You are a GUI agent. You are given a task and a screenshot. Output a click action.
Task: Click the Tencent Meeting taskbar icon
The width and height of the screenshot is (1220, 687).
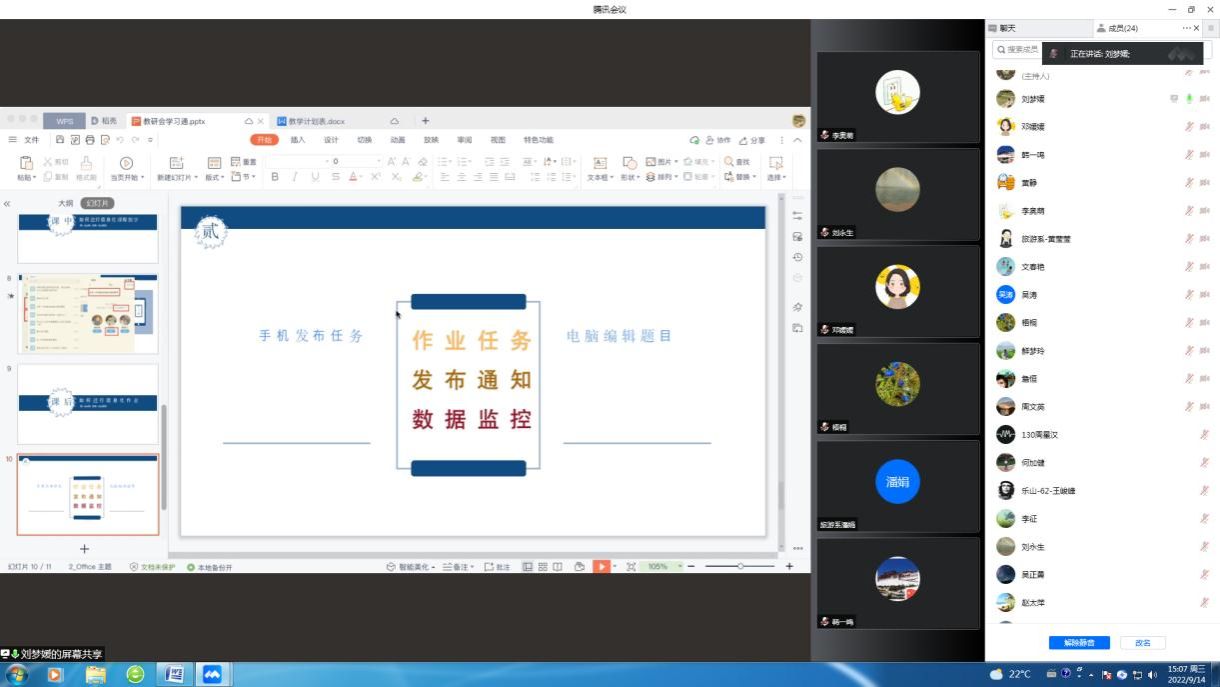tap(212, 674)
